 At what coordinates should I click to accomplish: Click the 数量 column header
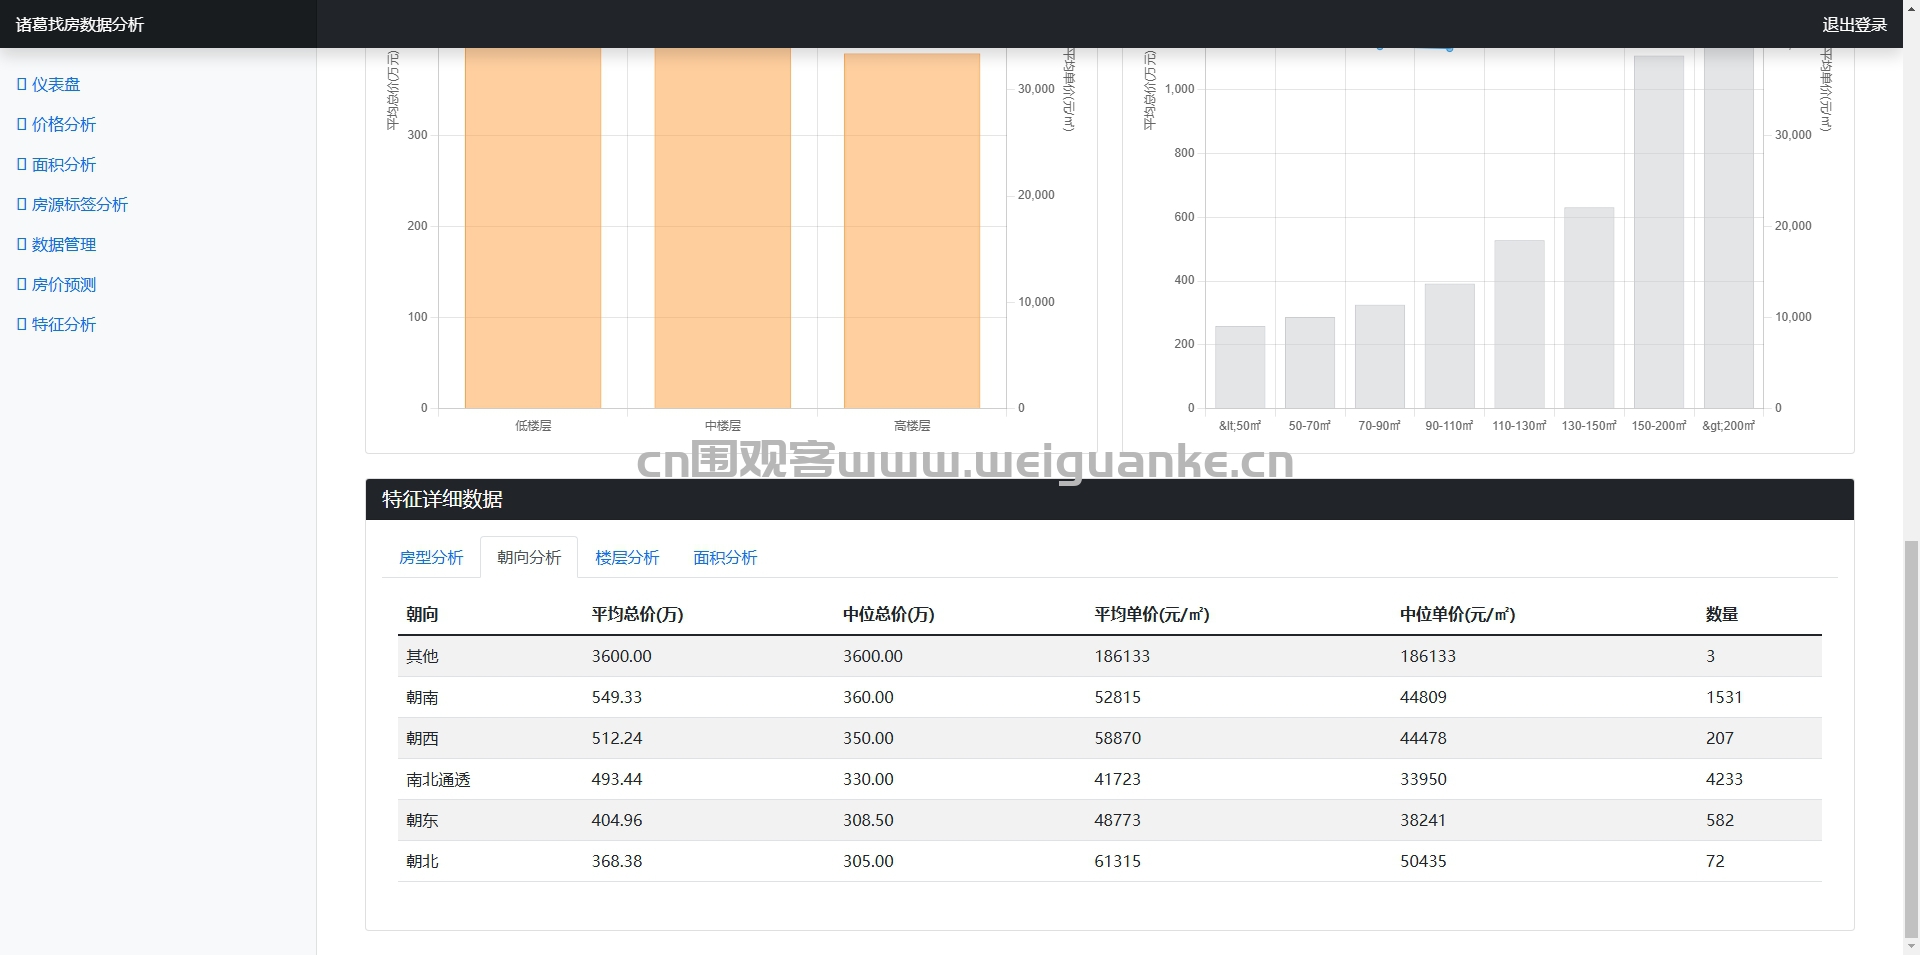pos(1722,615)
